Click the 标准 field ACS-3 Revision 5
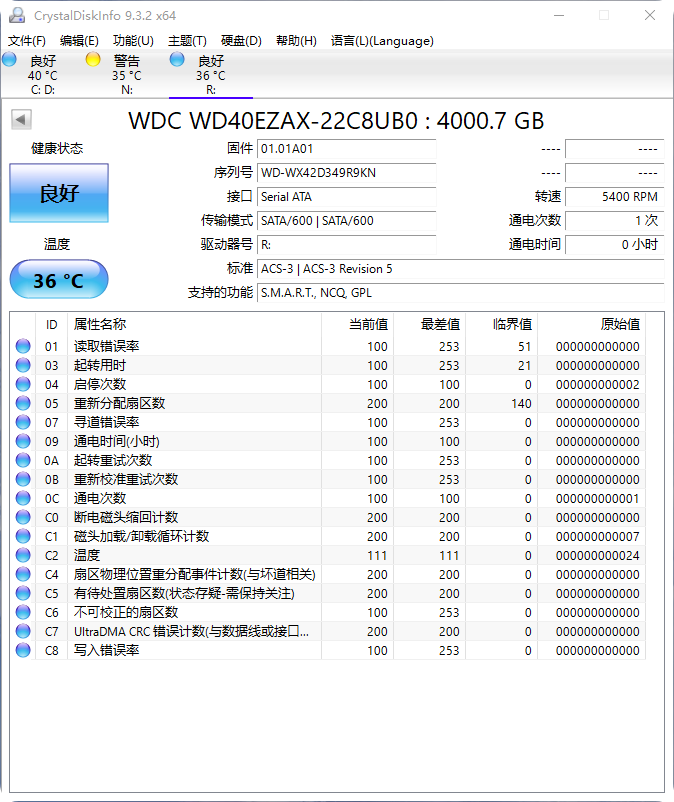This screenshot has width=674, height=802. click(x=461, y=269)
